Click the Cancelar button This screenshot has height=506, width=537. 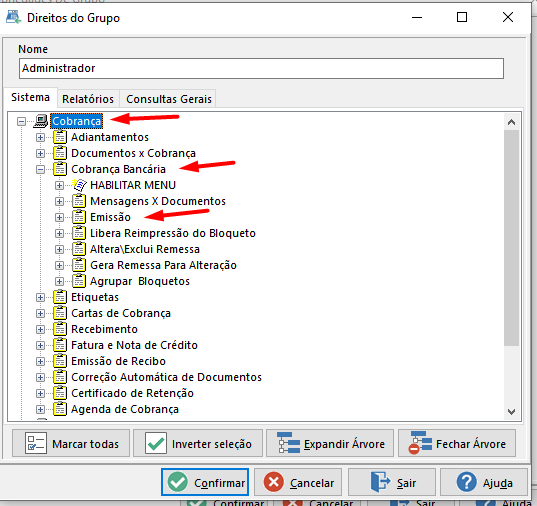pos(298,482)
